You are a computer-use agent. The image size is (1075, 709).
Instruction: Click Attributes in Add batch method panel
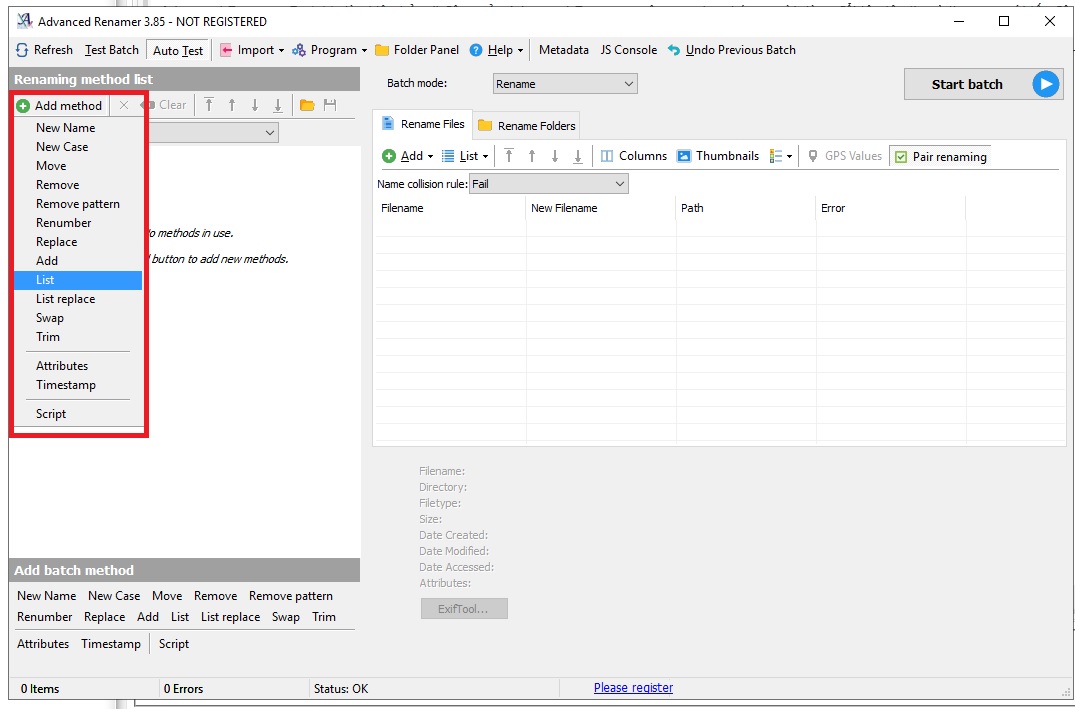click(x=43, y=644)
